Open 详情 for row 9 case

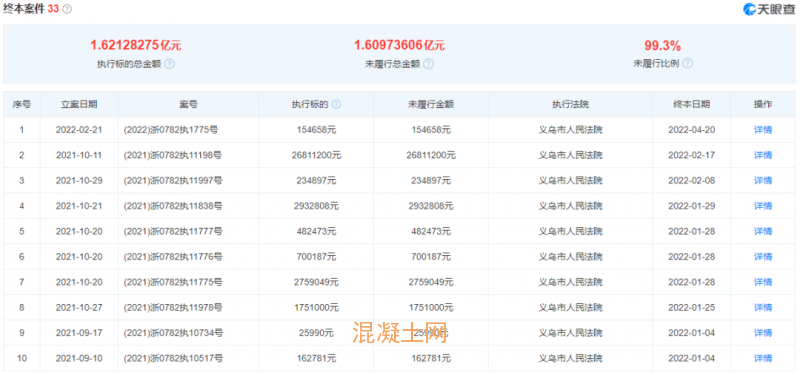tap(763, 333)
